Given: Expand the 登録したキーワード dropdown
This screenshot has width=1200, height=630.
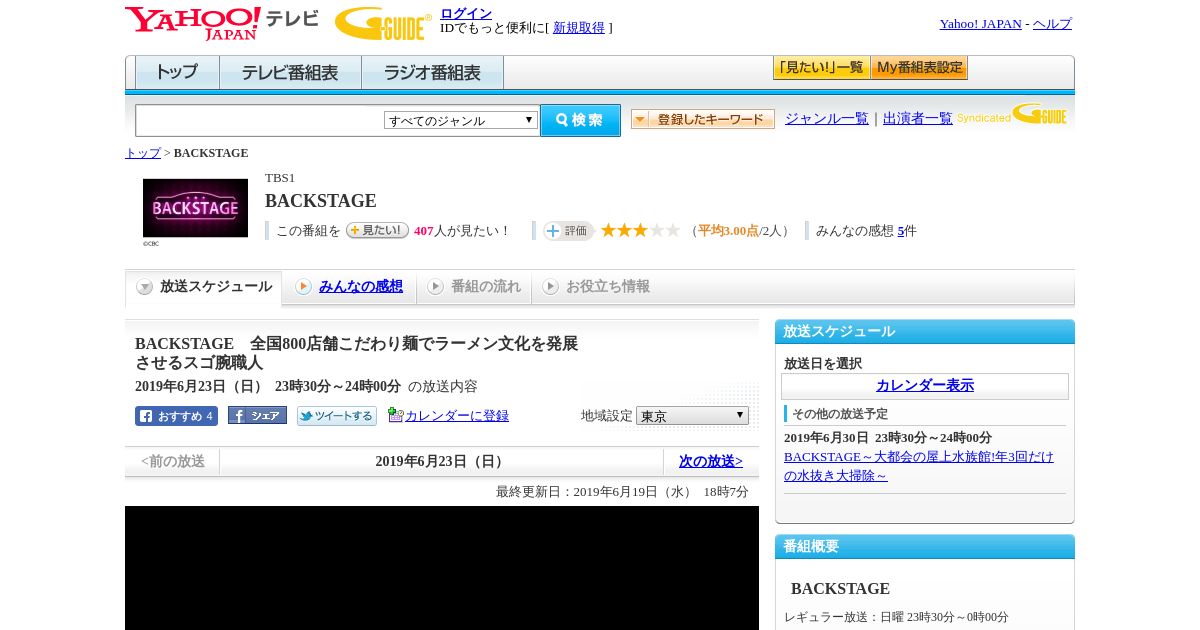Looking at the screenshot, I should [x=703, y=119].
